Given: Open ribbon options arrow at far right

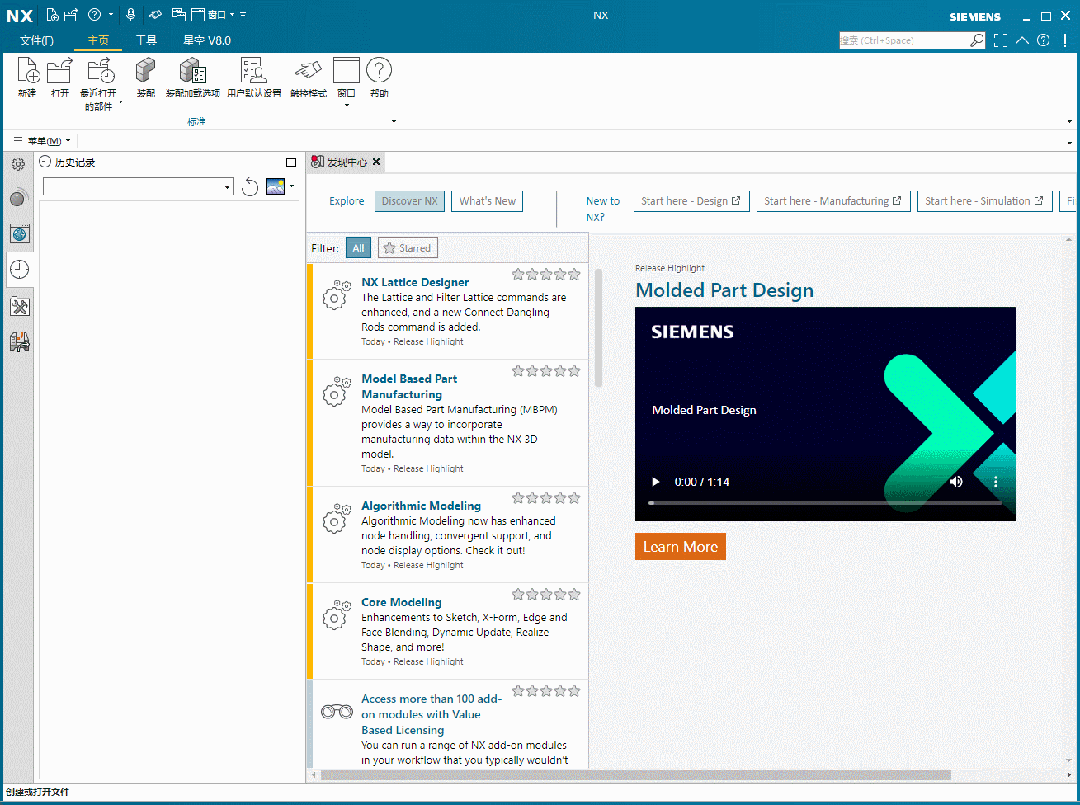Looking at the screenshot, I should pos(1070,121).
